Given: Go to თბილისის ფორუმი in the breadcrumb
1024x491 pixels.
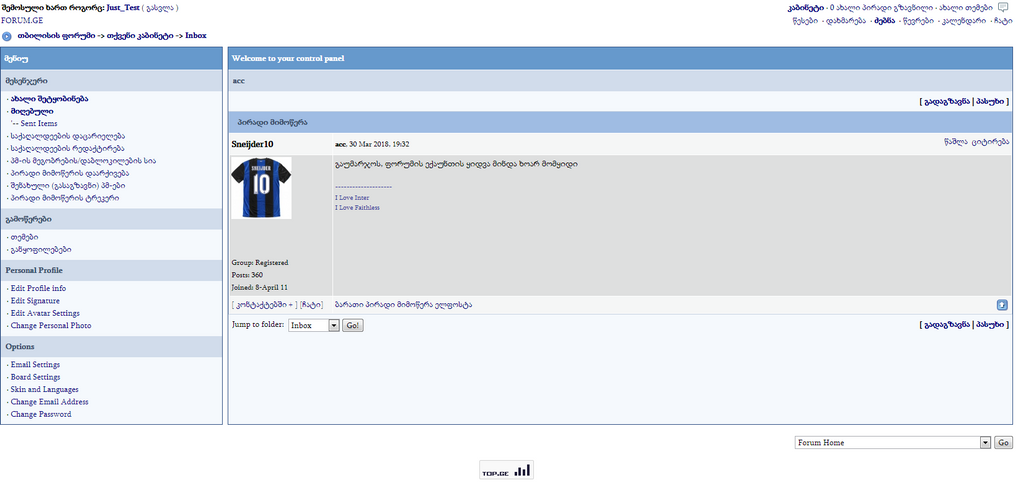Looking at the screenshot, I should tap(56, 36).
